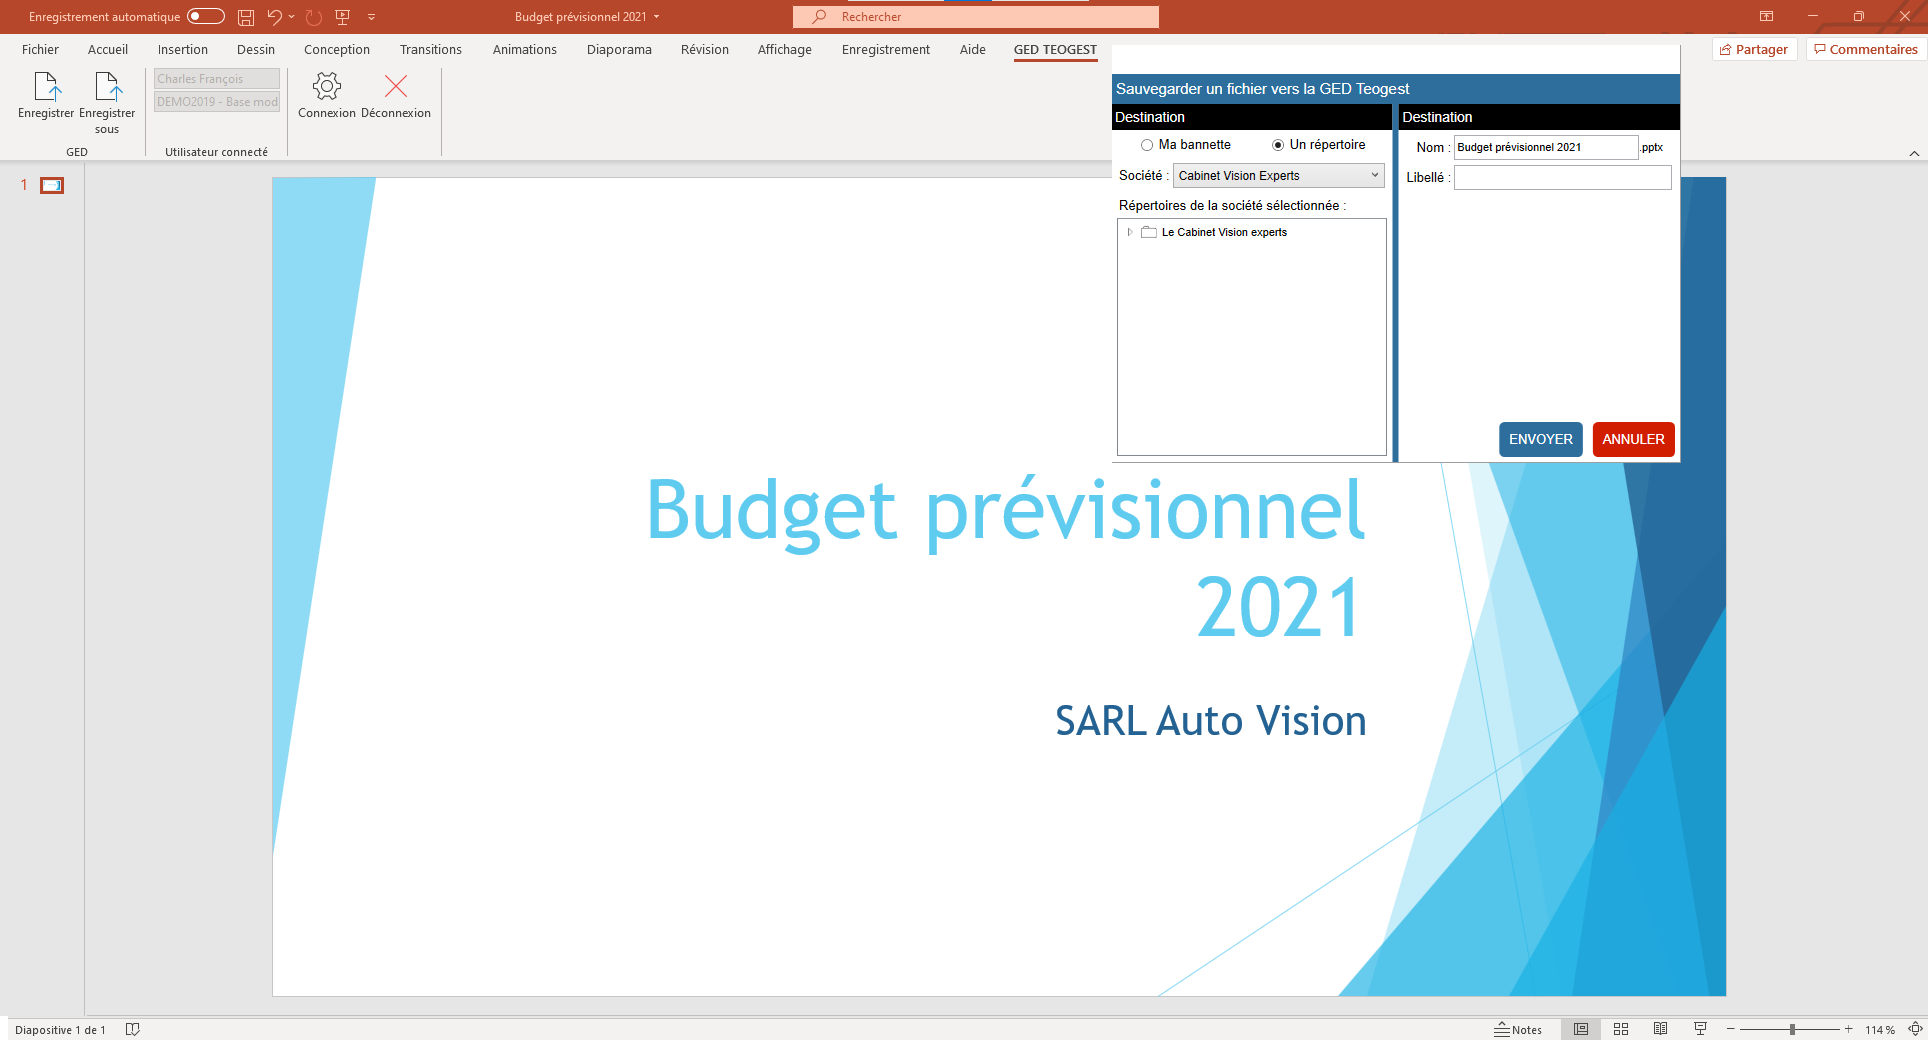Click the red Déconnexion icon

pos(396,87)
